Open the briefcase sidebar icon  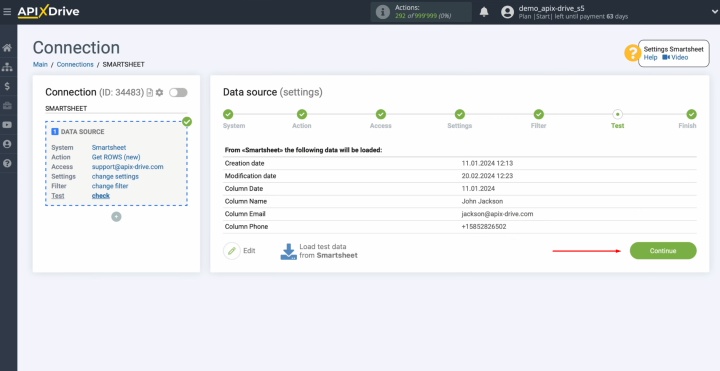(x=7, y=106)
